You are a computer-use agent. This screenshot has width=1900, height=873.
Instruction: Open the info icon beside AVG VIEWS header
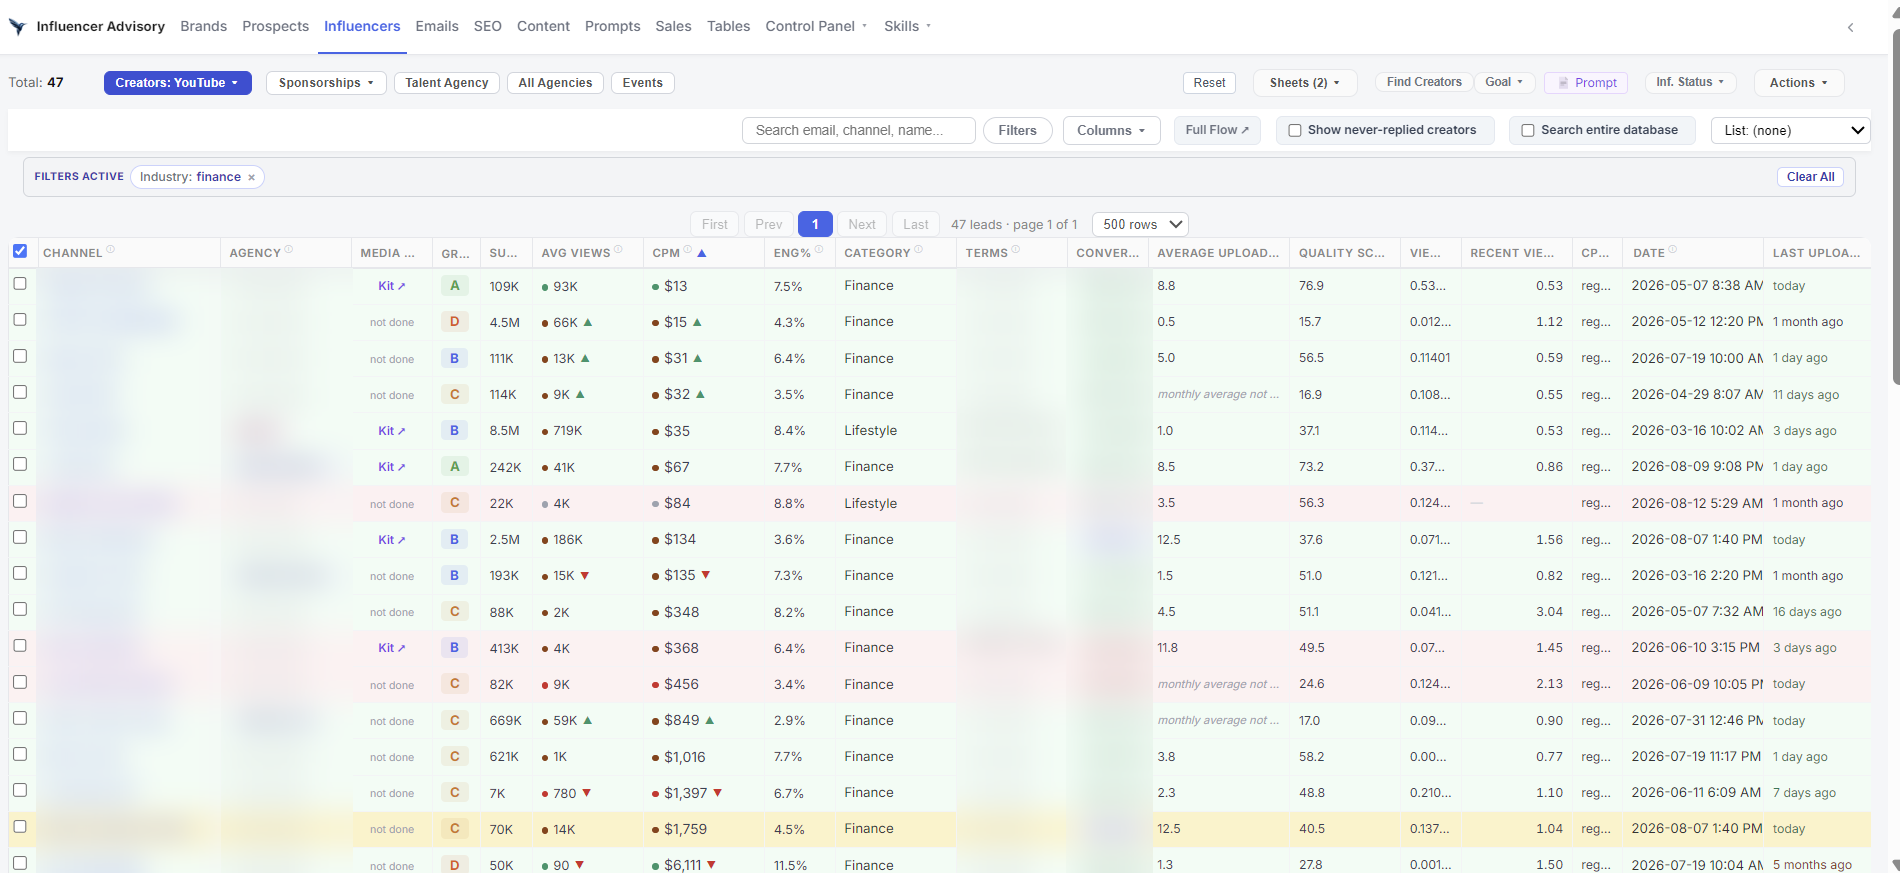[x=618, y=250]
